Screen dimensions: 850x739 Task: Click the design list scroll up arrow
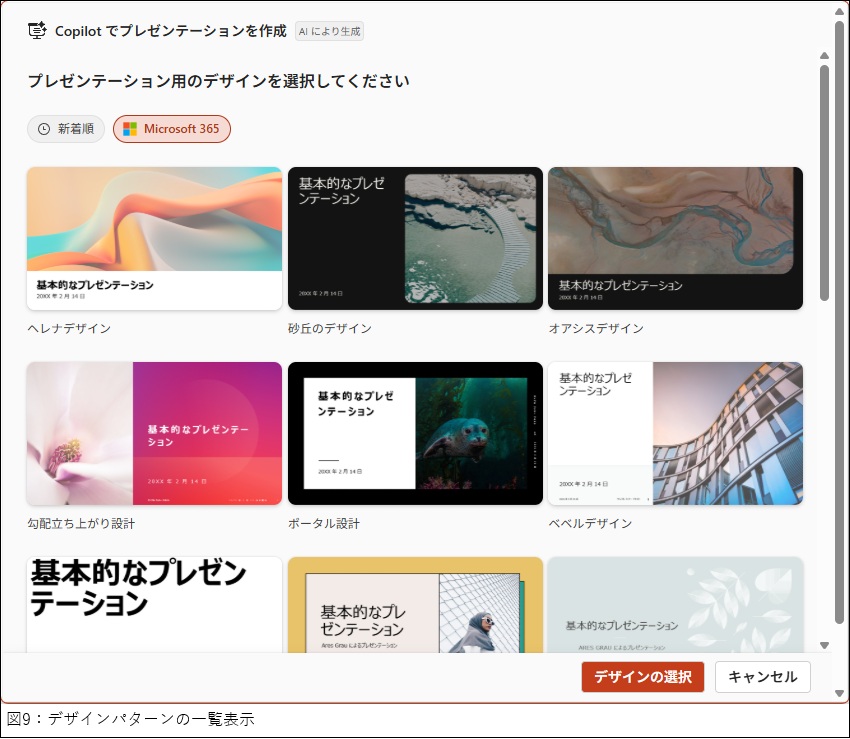[x=824, y=55]
